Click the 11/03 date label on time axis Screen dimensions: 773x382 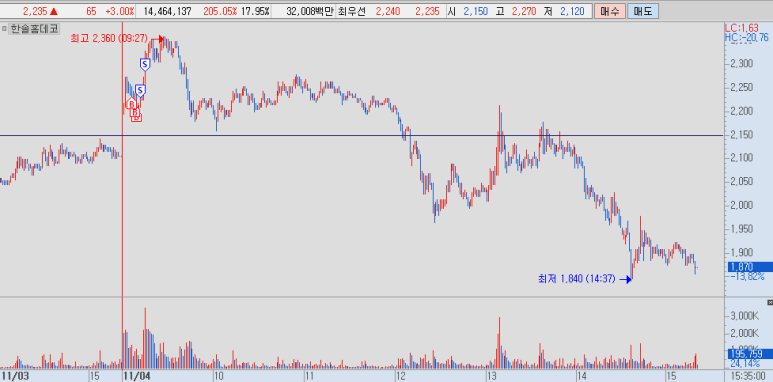click(14, 376)
